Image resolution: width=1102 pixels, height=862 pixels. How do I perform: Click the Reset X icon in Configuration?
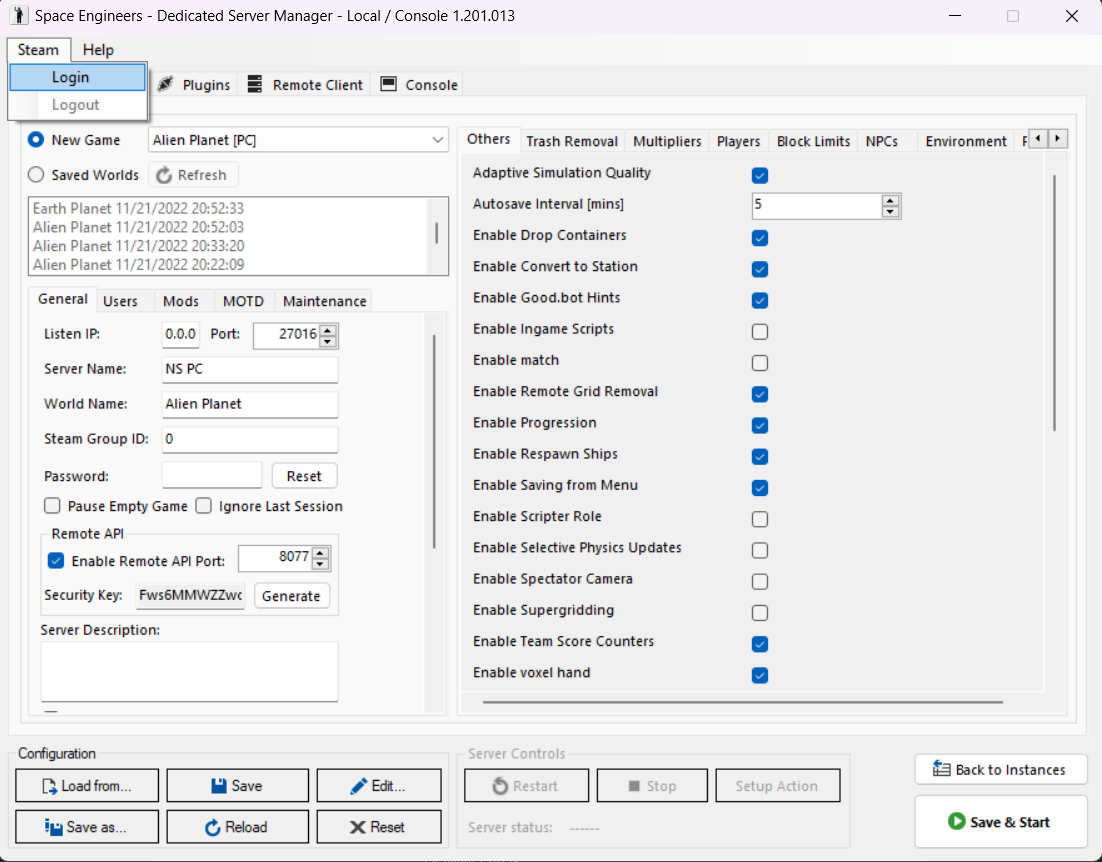pyautogui.click(x=358, y=827)
